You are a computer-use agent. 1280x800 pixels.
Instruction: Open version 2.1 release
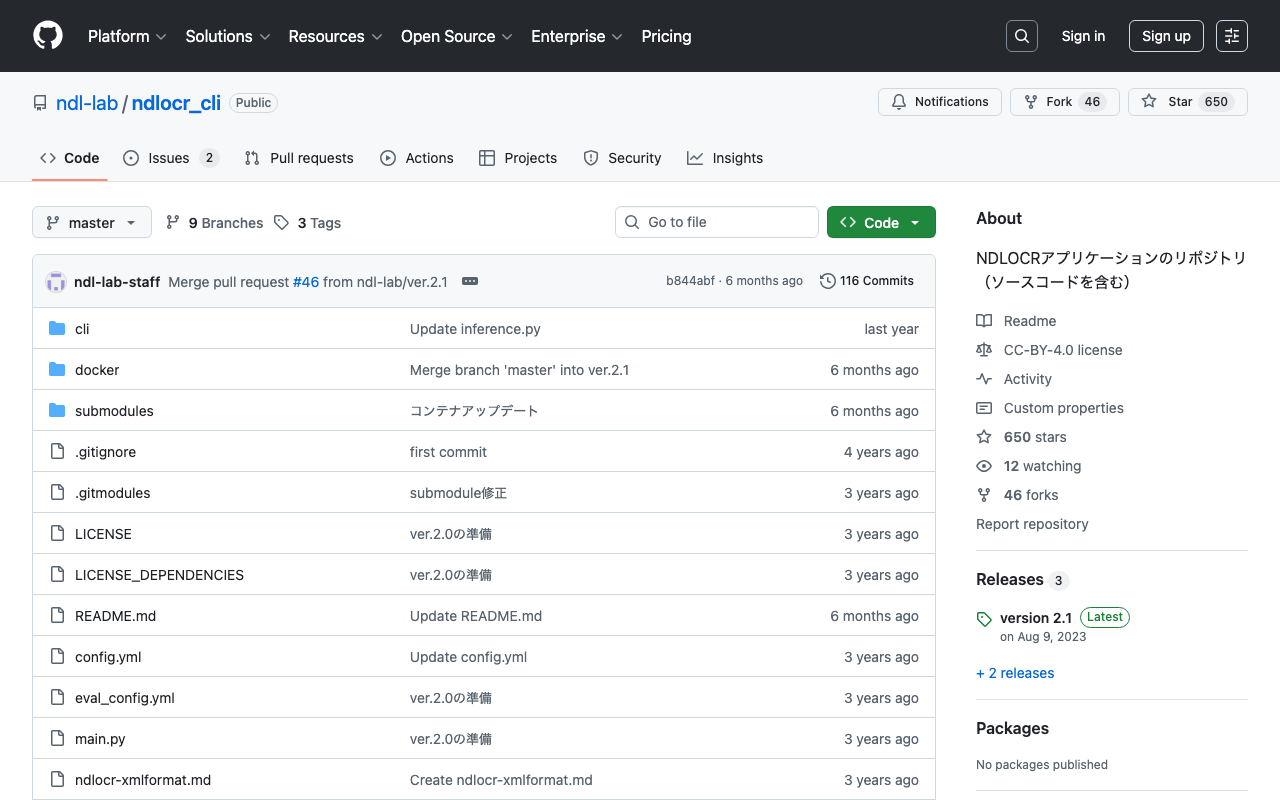(x=1035, y=618)
